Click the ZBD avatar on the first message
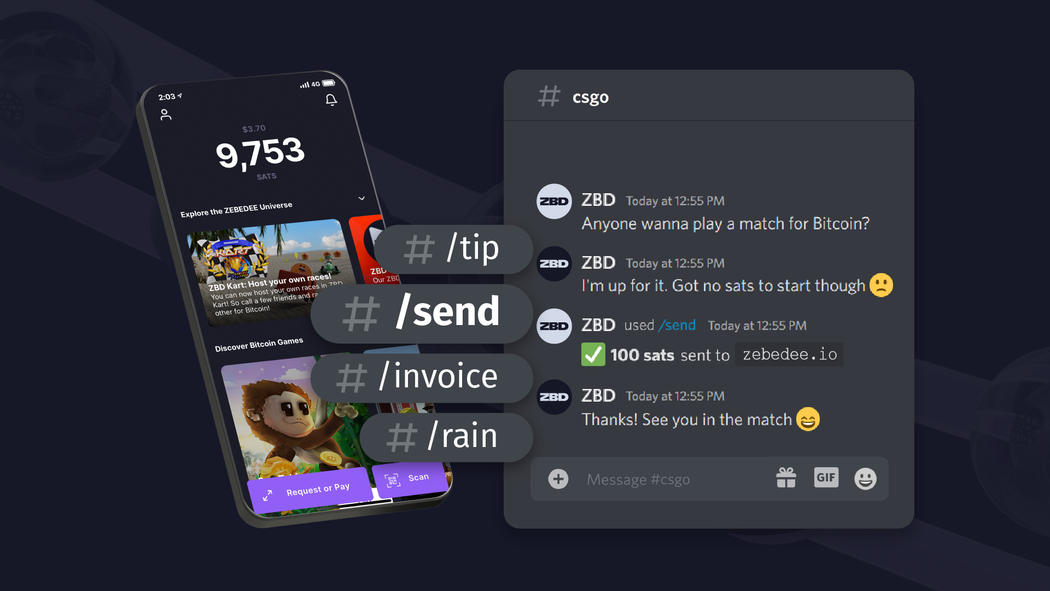Screen dimensions: 1050x591 coord(554,201)
